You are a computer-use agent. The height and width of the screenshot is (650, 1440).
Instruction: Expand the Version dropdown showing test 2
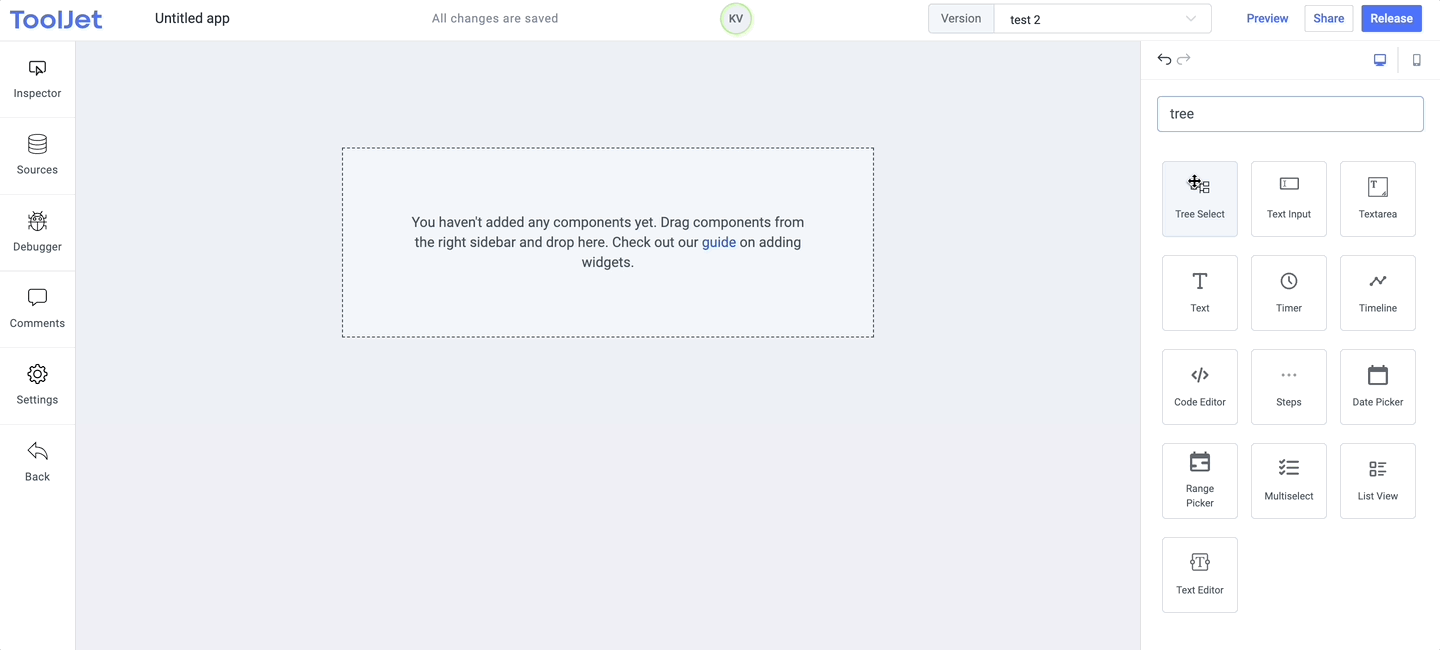coord(1102,19)
